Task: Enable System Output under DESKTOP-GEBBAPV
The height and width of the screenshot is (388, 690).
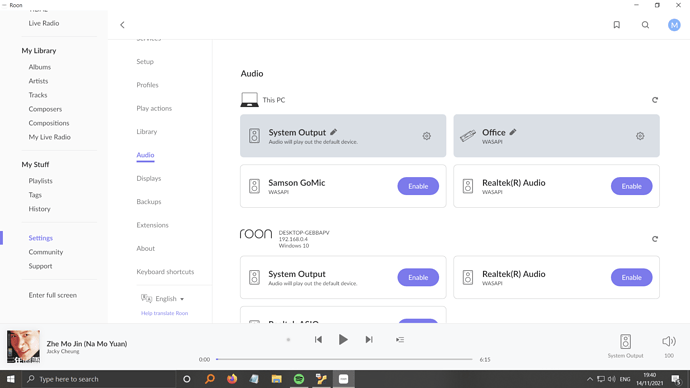Action: 418,277
